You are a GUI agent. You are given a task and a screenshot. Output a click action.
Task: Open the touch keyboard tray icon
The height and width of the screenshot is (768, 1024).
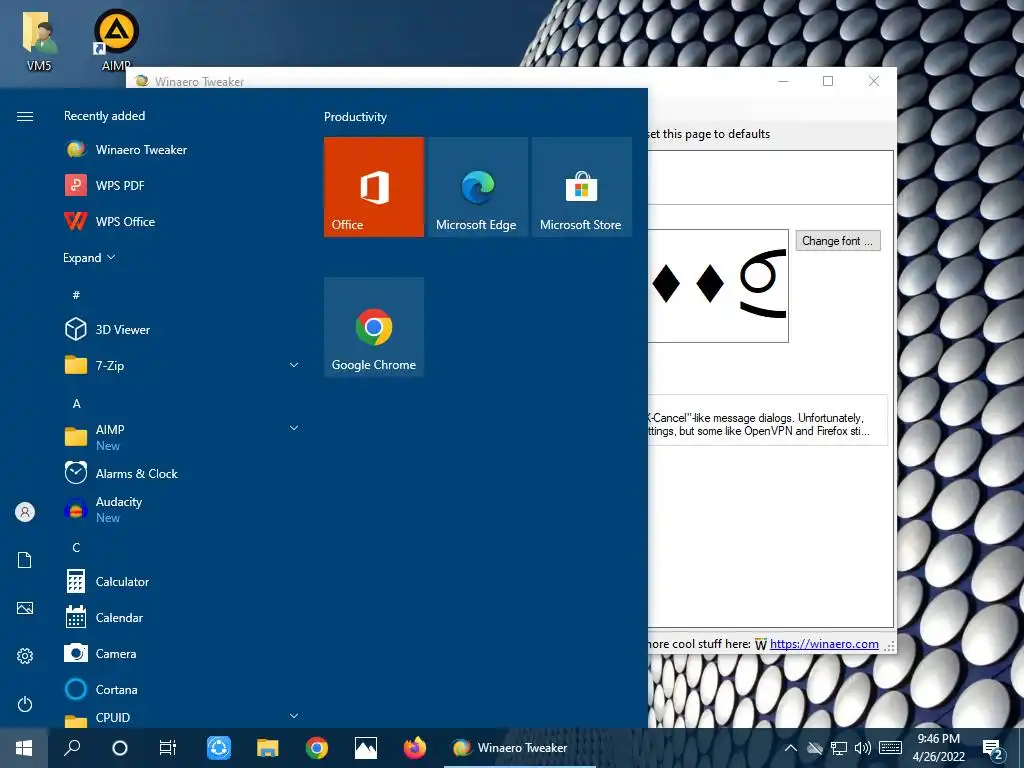890,748
